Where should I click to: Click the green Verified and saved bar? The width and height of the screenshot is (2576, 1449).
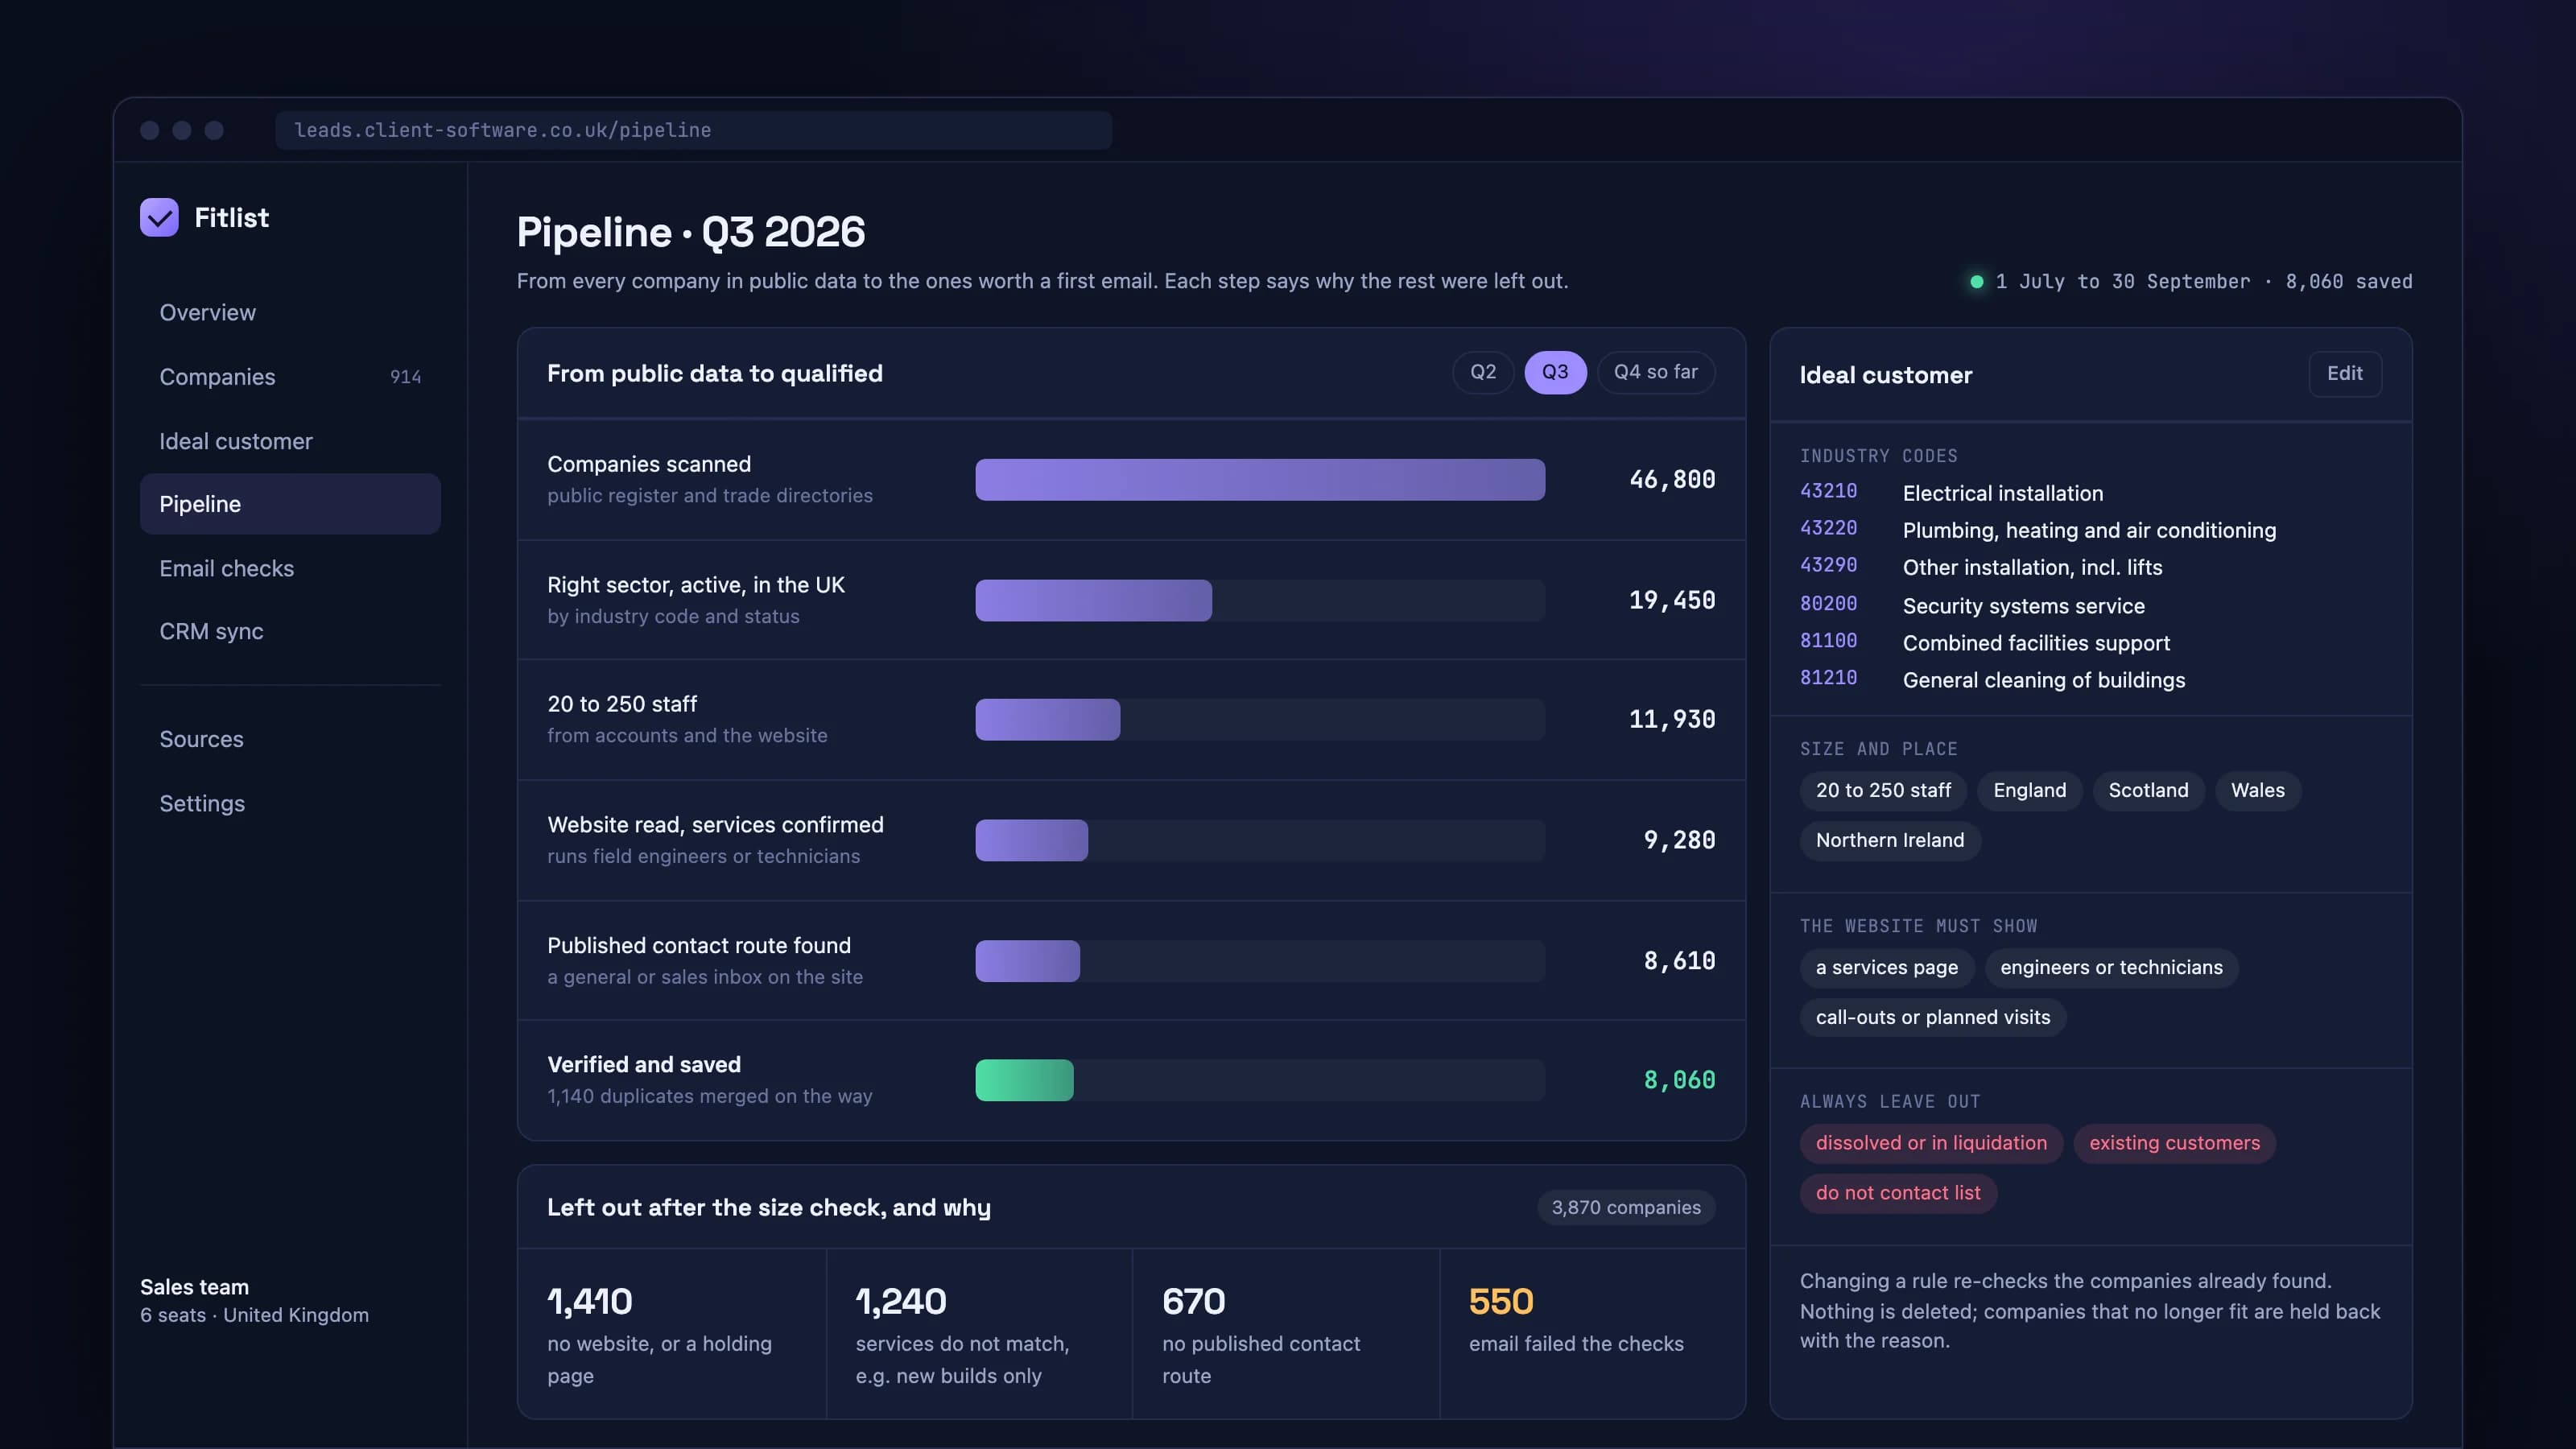tap(1024, 1080)
